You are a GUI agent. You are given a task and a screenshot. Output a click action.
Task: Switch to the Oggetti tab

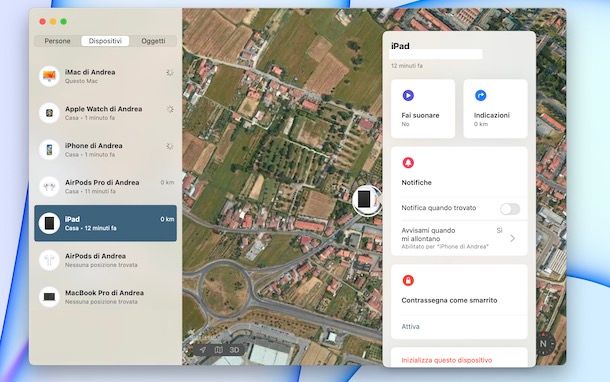[153, 41]
